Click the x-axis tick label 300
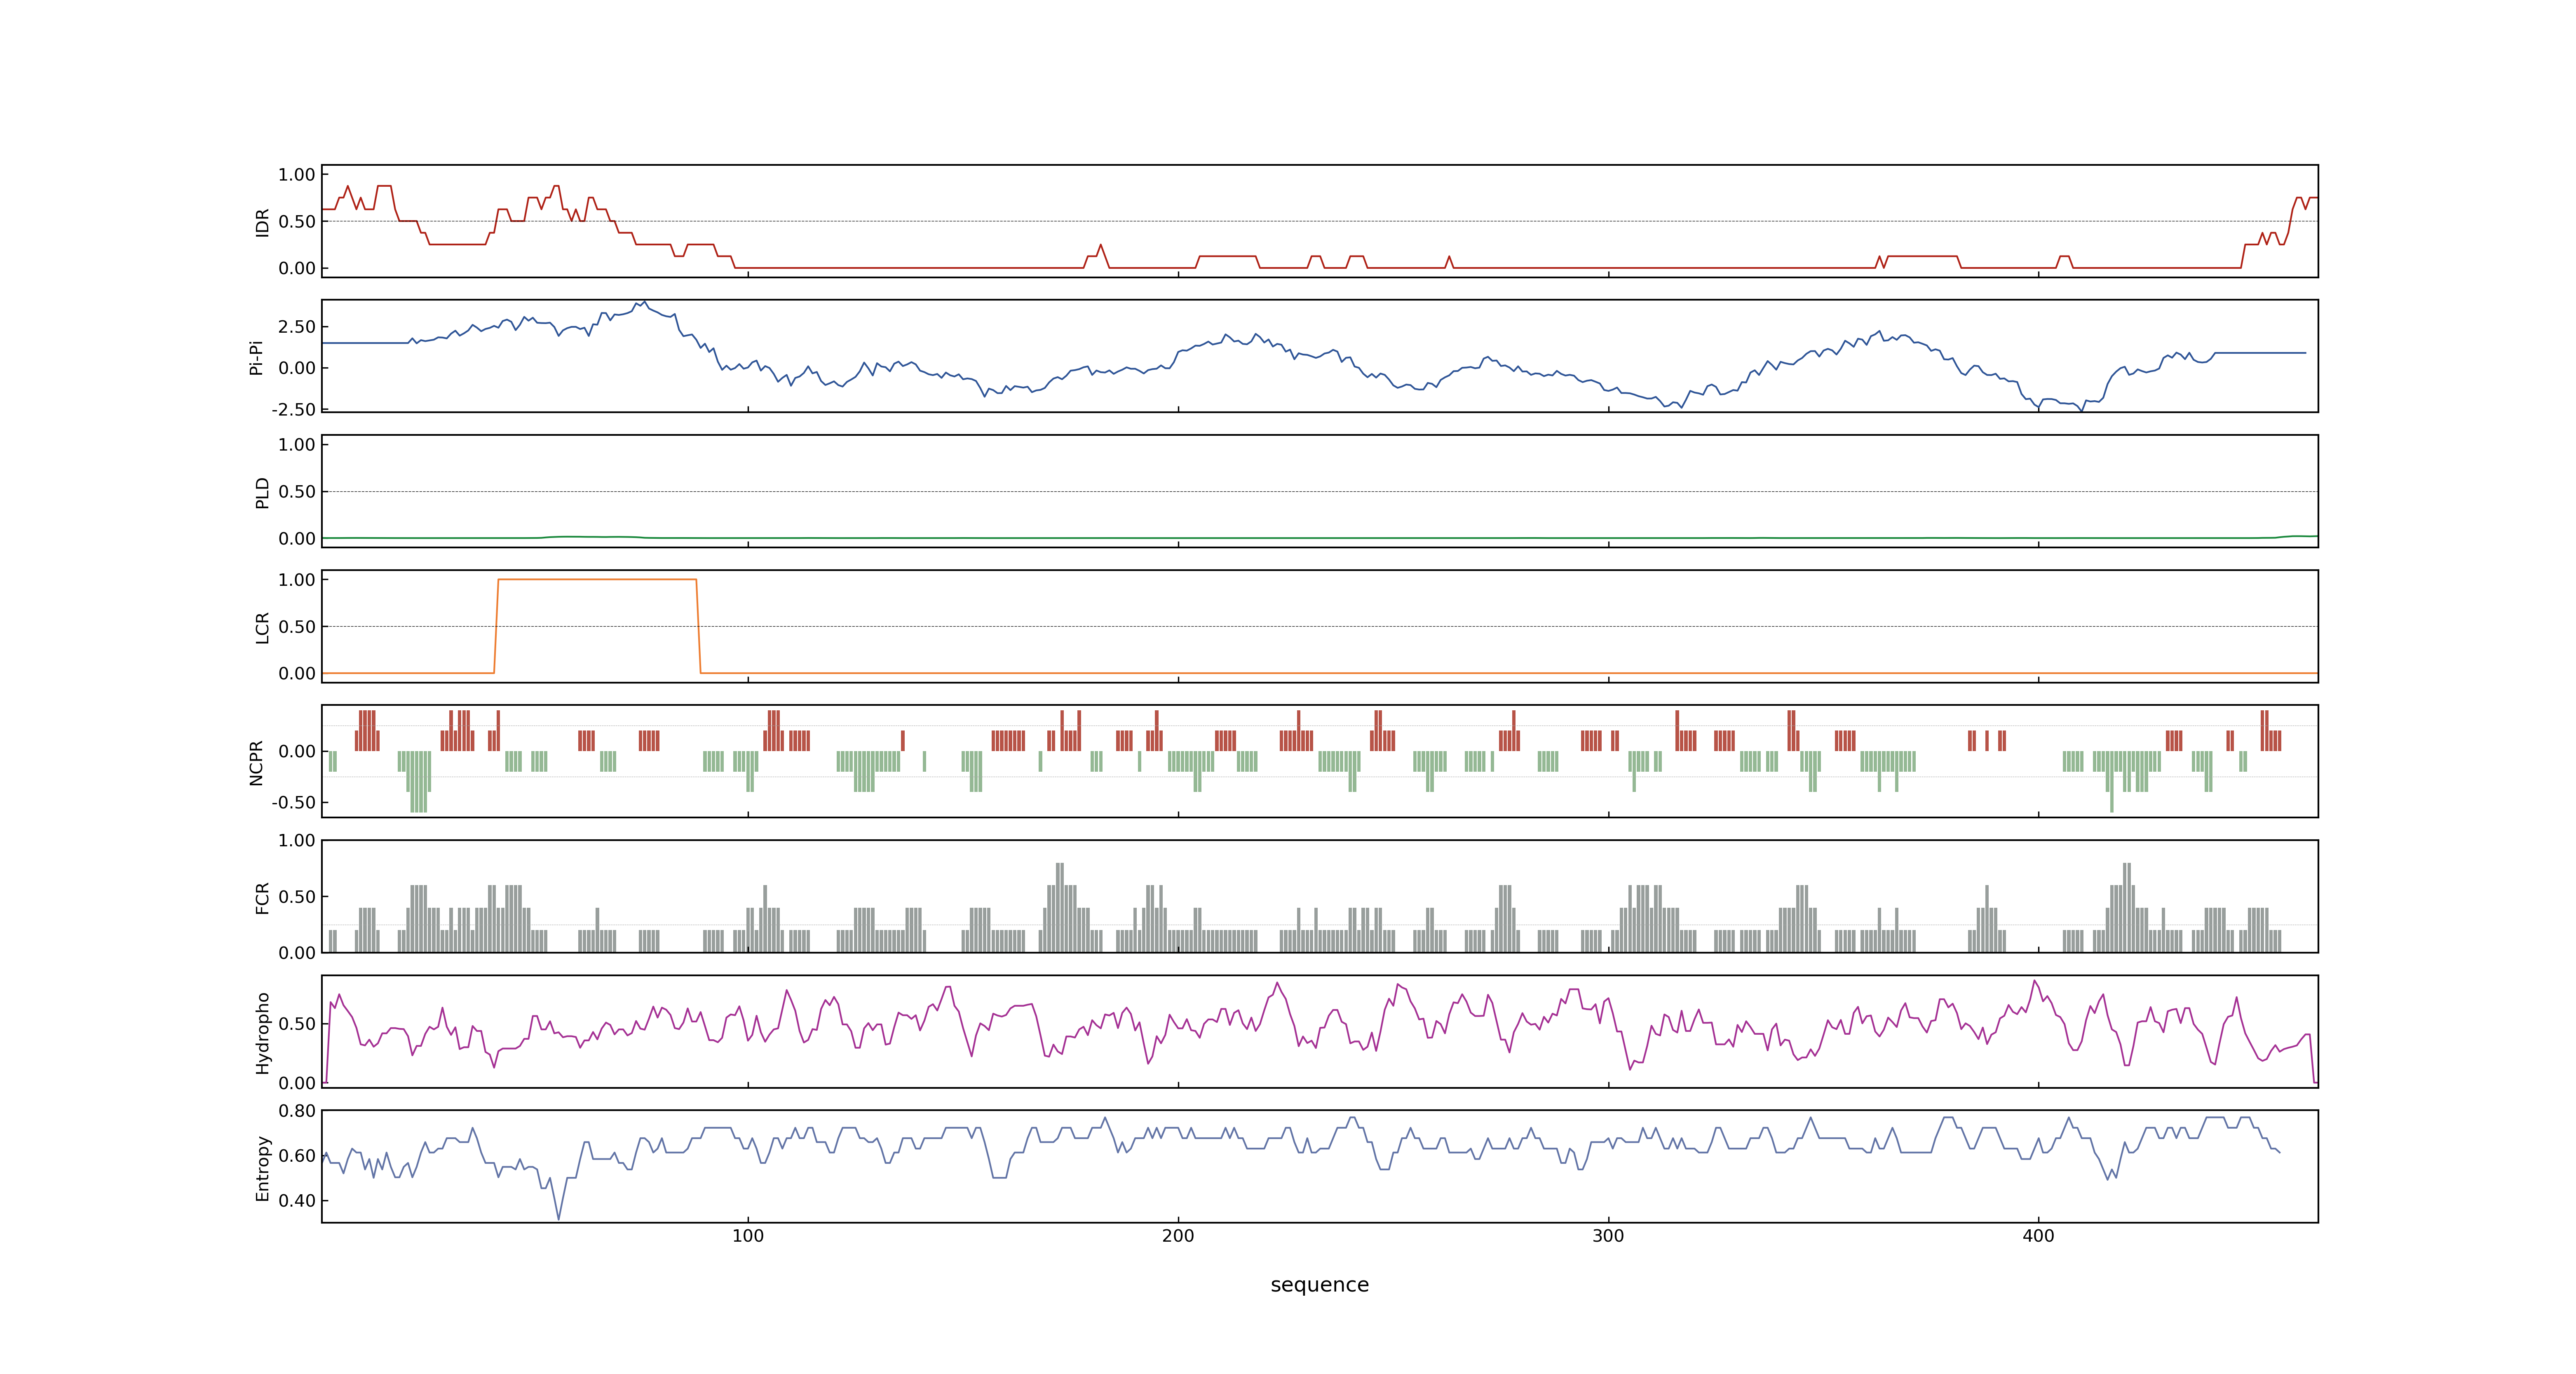This screenshot has height=1374, width=2576. (1608, 1235)
